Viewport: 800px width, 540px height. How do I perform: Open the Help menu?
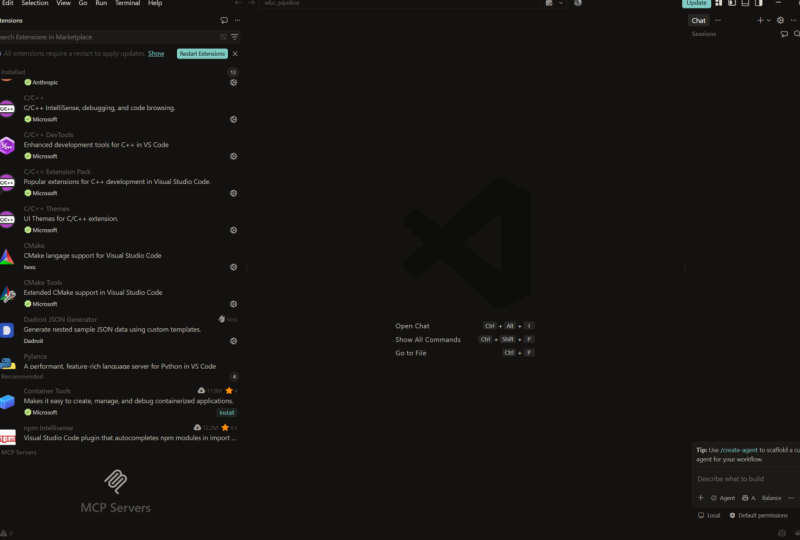(155, 3)
